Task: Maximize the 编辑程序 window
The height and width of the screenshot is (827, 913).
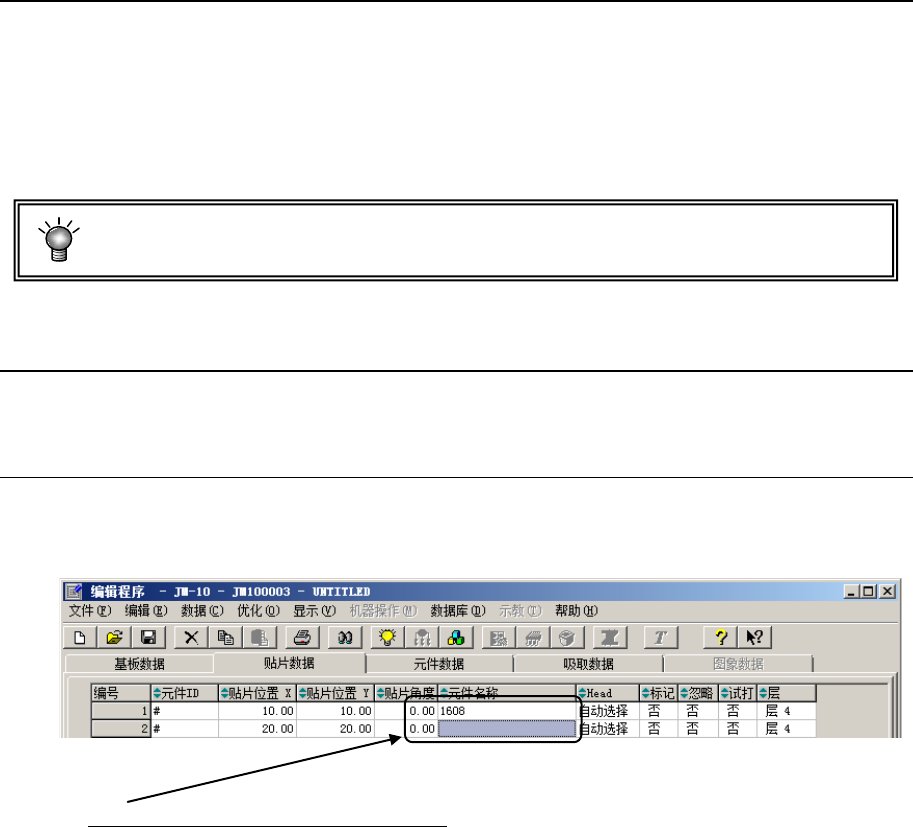Action: click(x=868, y=592)
